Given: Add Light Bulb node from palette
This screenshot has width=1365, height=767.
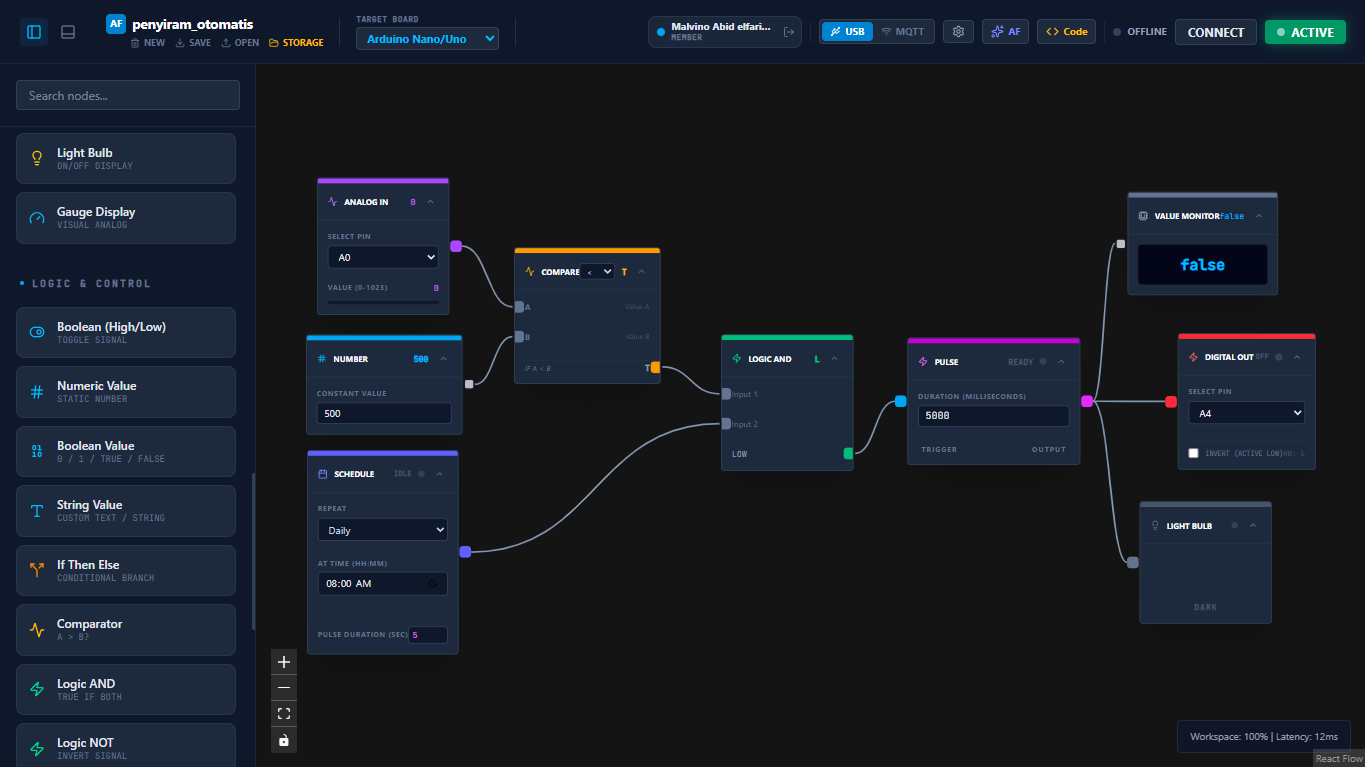Looking at the screenshot, I should tap(126, 158).
